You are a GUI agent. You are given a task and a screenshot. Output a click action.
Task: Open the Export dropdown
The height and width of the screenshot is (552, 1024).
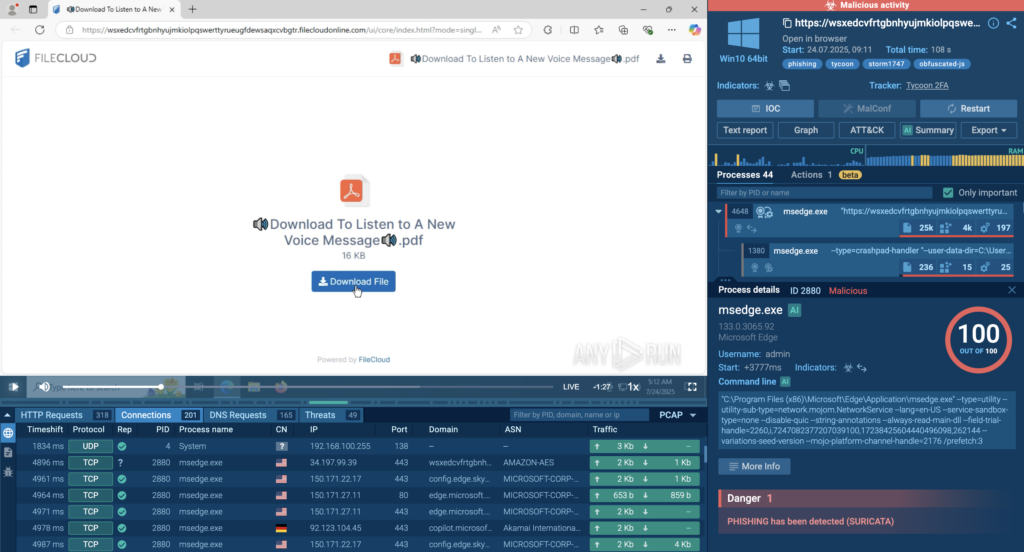click(988, 130)
